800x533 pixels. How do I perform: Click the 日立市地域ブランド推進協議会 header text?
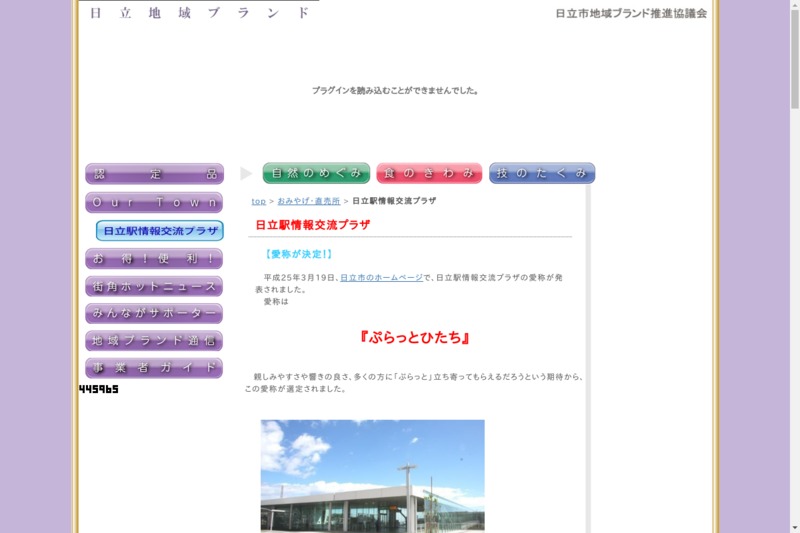tap(631, 14)
